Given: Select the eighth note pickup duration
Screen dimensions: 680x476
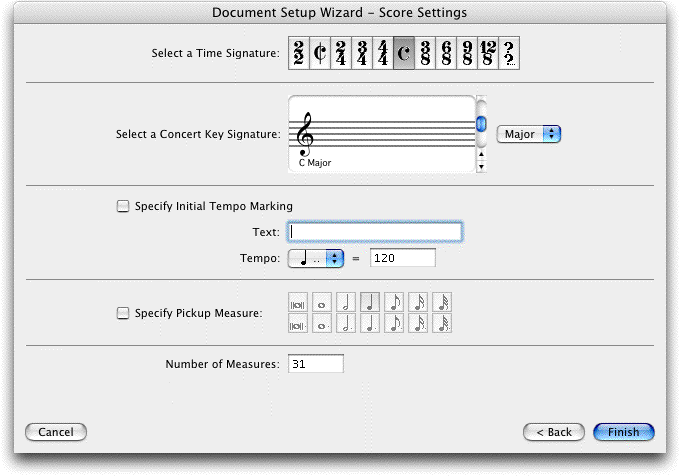Looking at the screenshot, I should [394, 303].
